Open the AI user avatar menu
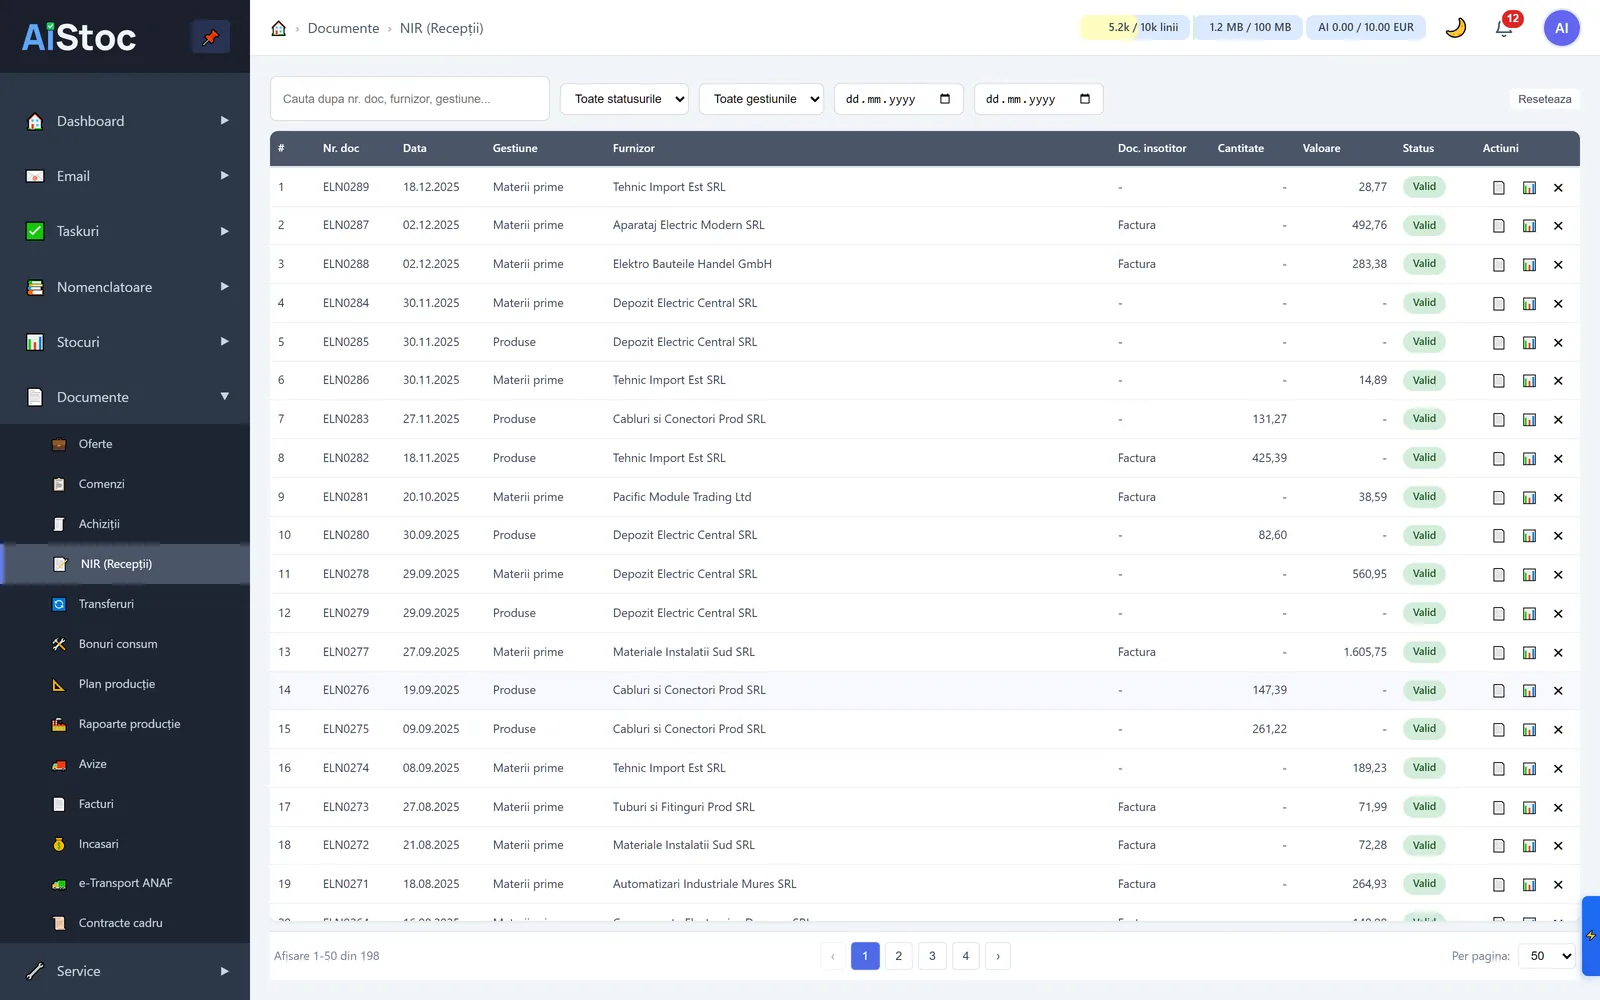Screen dimensions: 1600x1000 [1561, 28]
